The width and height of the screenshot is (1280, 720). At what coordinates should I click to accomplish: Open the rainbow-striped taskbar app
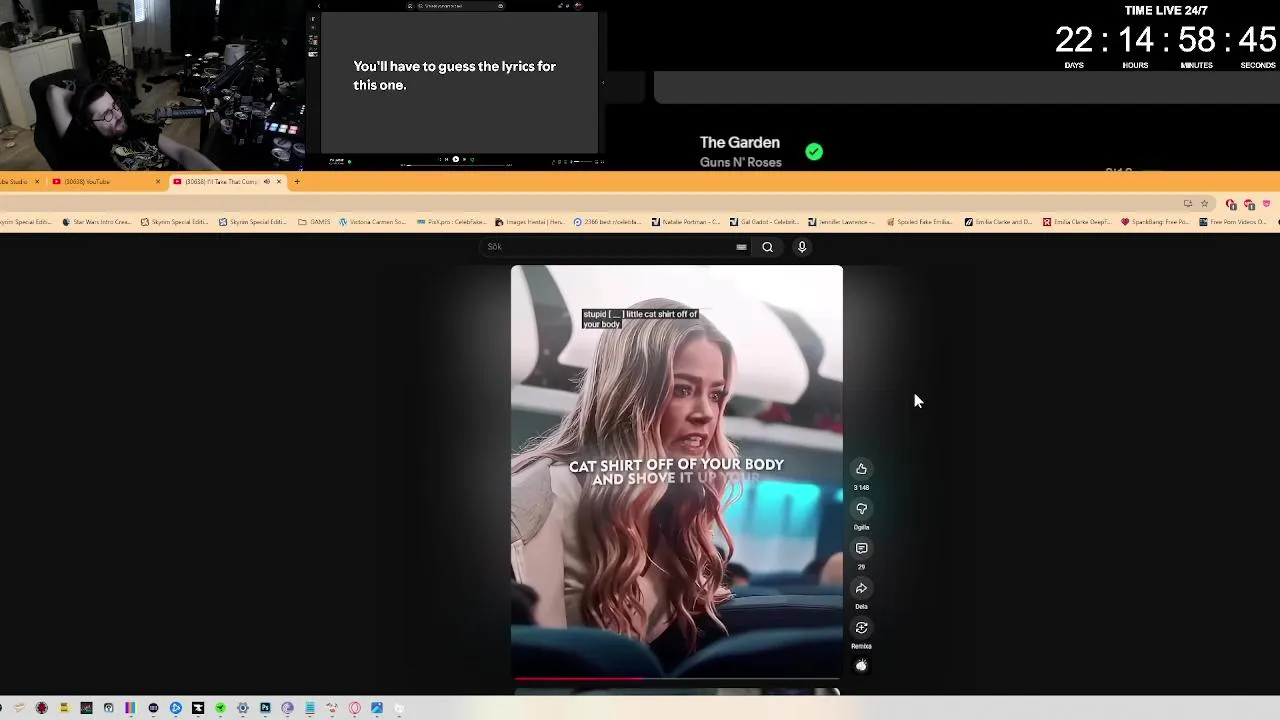(x=130, y=708)
